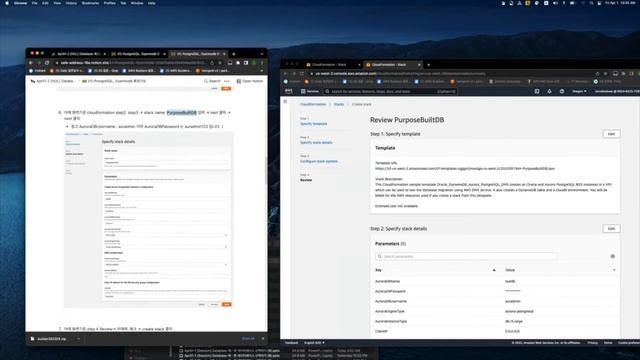This screenshot has height=360, width=640.
Task: Open the three-dots menu on the Notion page
Action: (x=227, y=81)
